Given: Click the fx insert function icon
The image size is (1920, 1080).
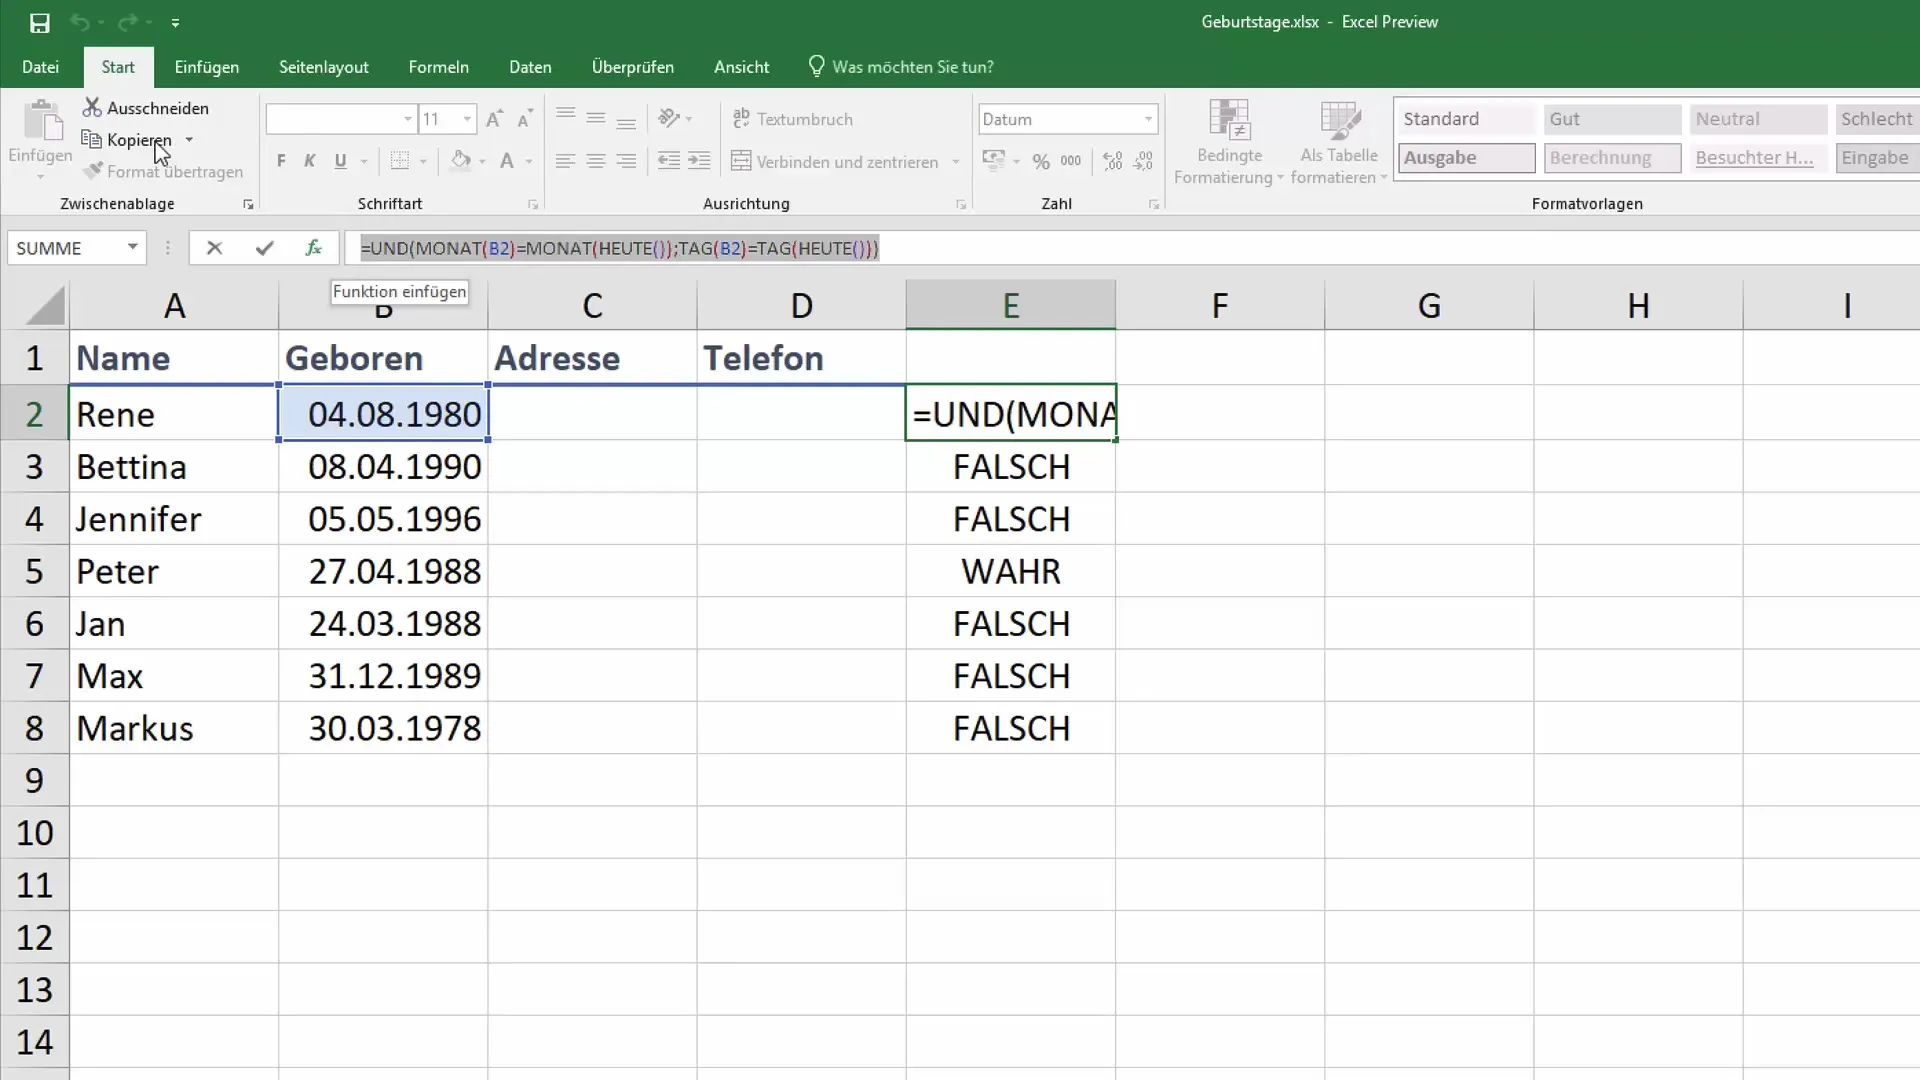Looking at the screenshot, I should coord(313,248).
